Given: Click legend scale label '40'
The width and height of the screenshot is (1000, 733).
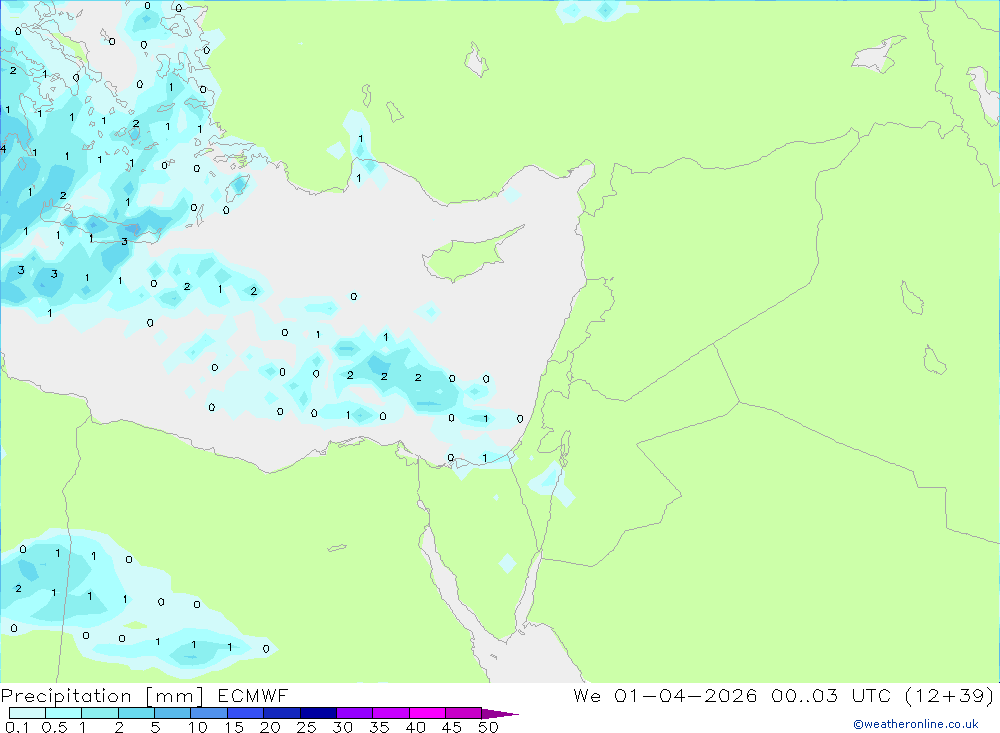Looking at the screenshot, I should [x=415, y=727].
